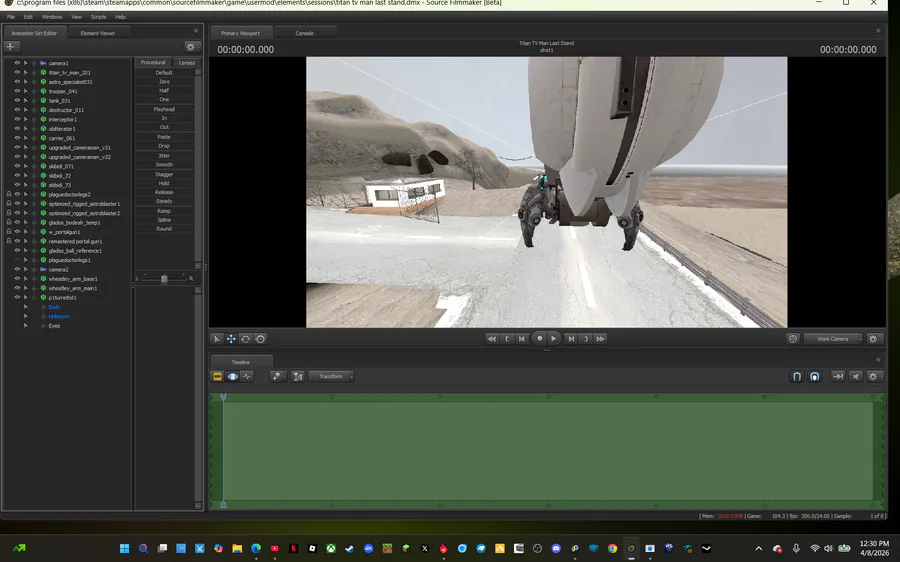Open the Transform dropdown in timeline toolbar

[331, 377]
